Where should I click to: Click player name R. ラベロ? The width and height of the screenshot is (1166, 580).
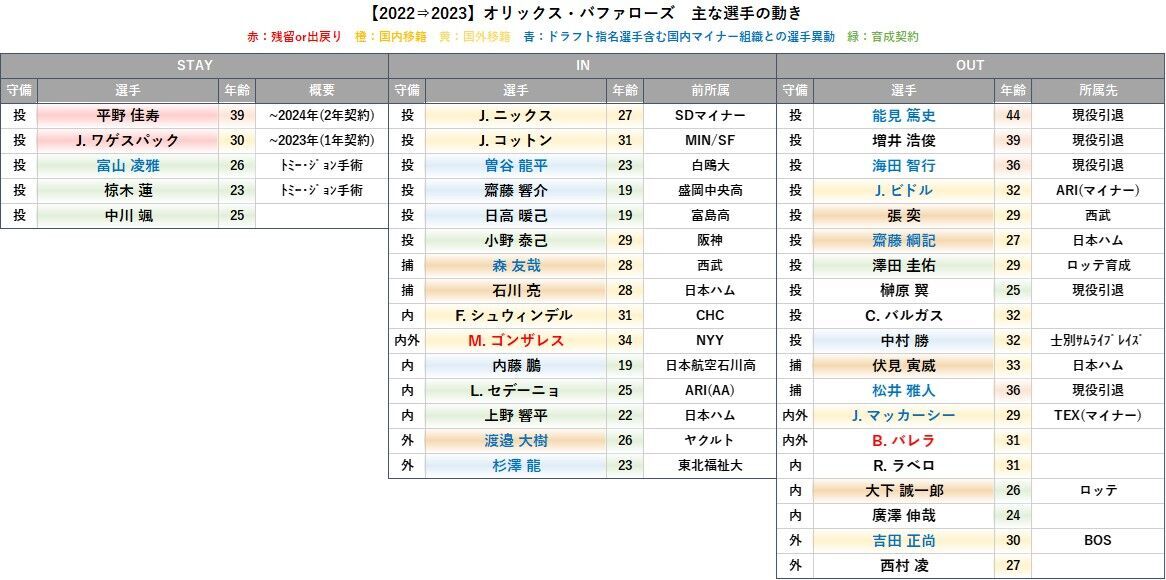pos(904,465)
